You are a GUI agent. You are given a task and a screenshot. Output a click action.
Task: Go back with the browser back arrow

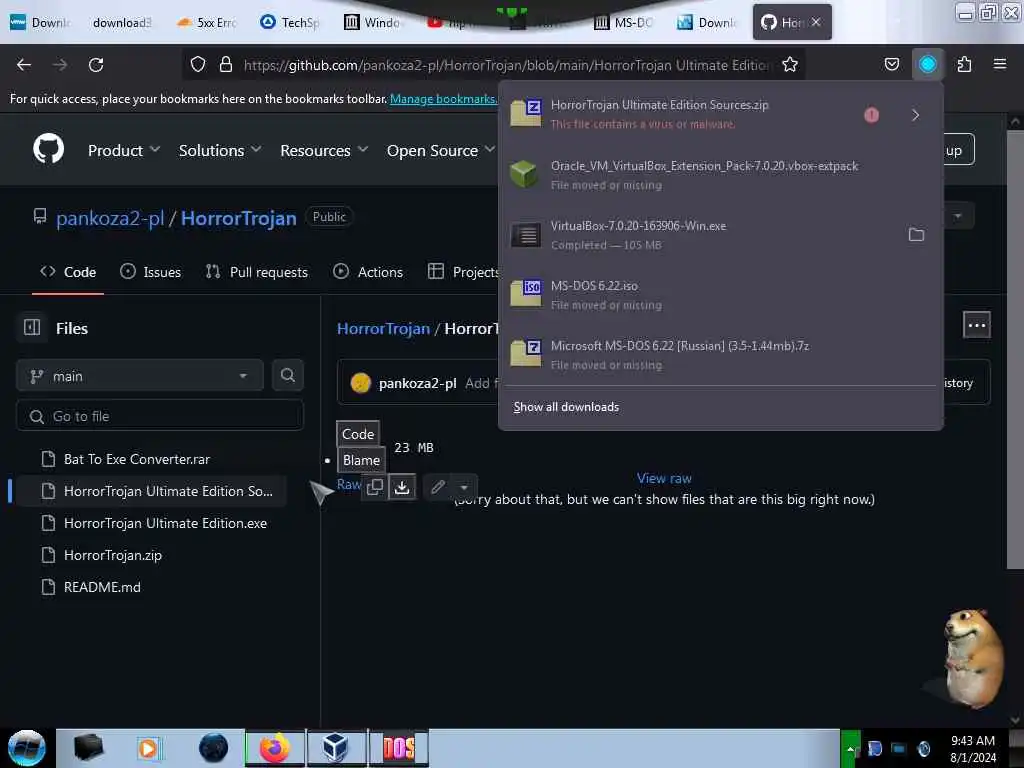pos(24,65)
